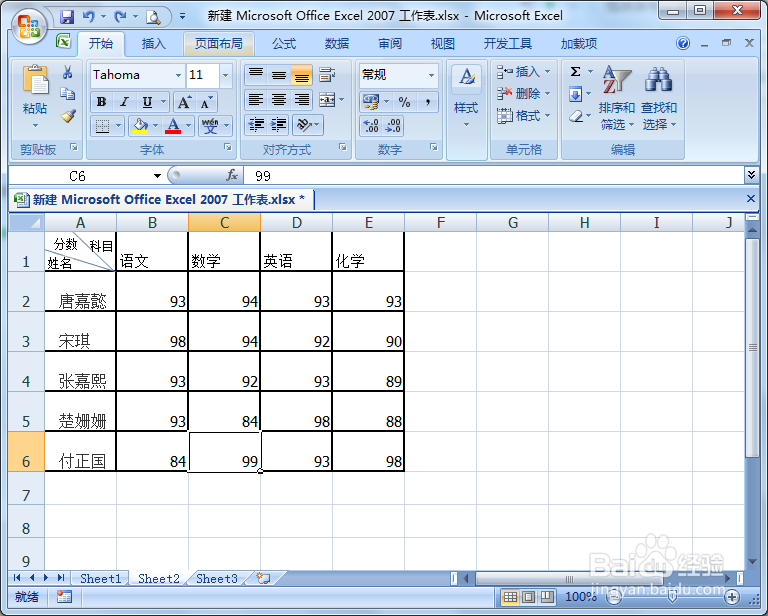This screenshot has height=616, width=768.
Task: Increase indent in alignment group
Action: (279, 125)
